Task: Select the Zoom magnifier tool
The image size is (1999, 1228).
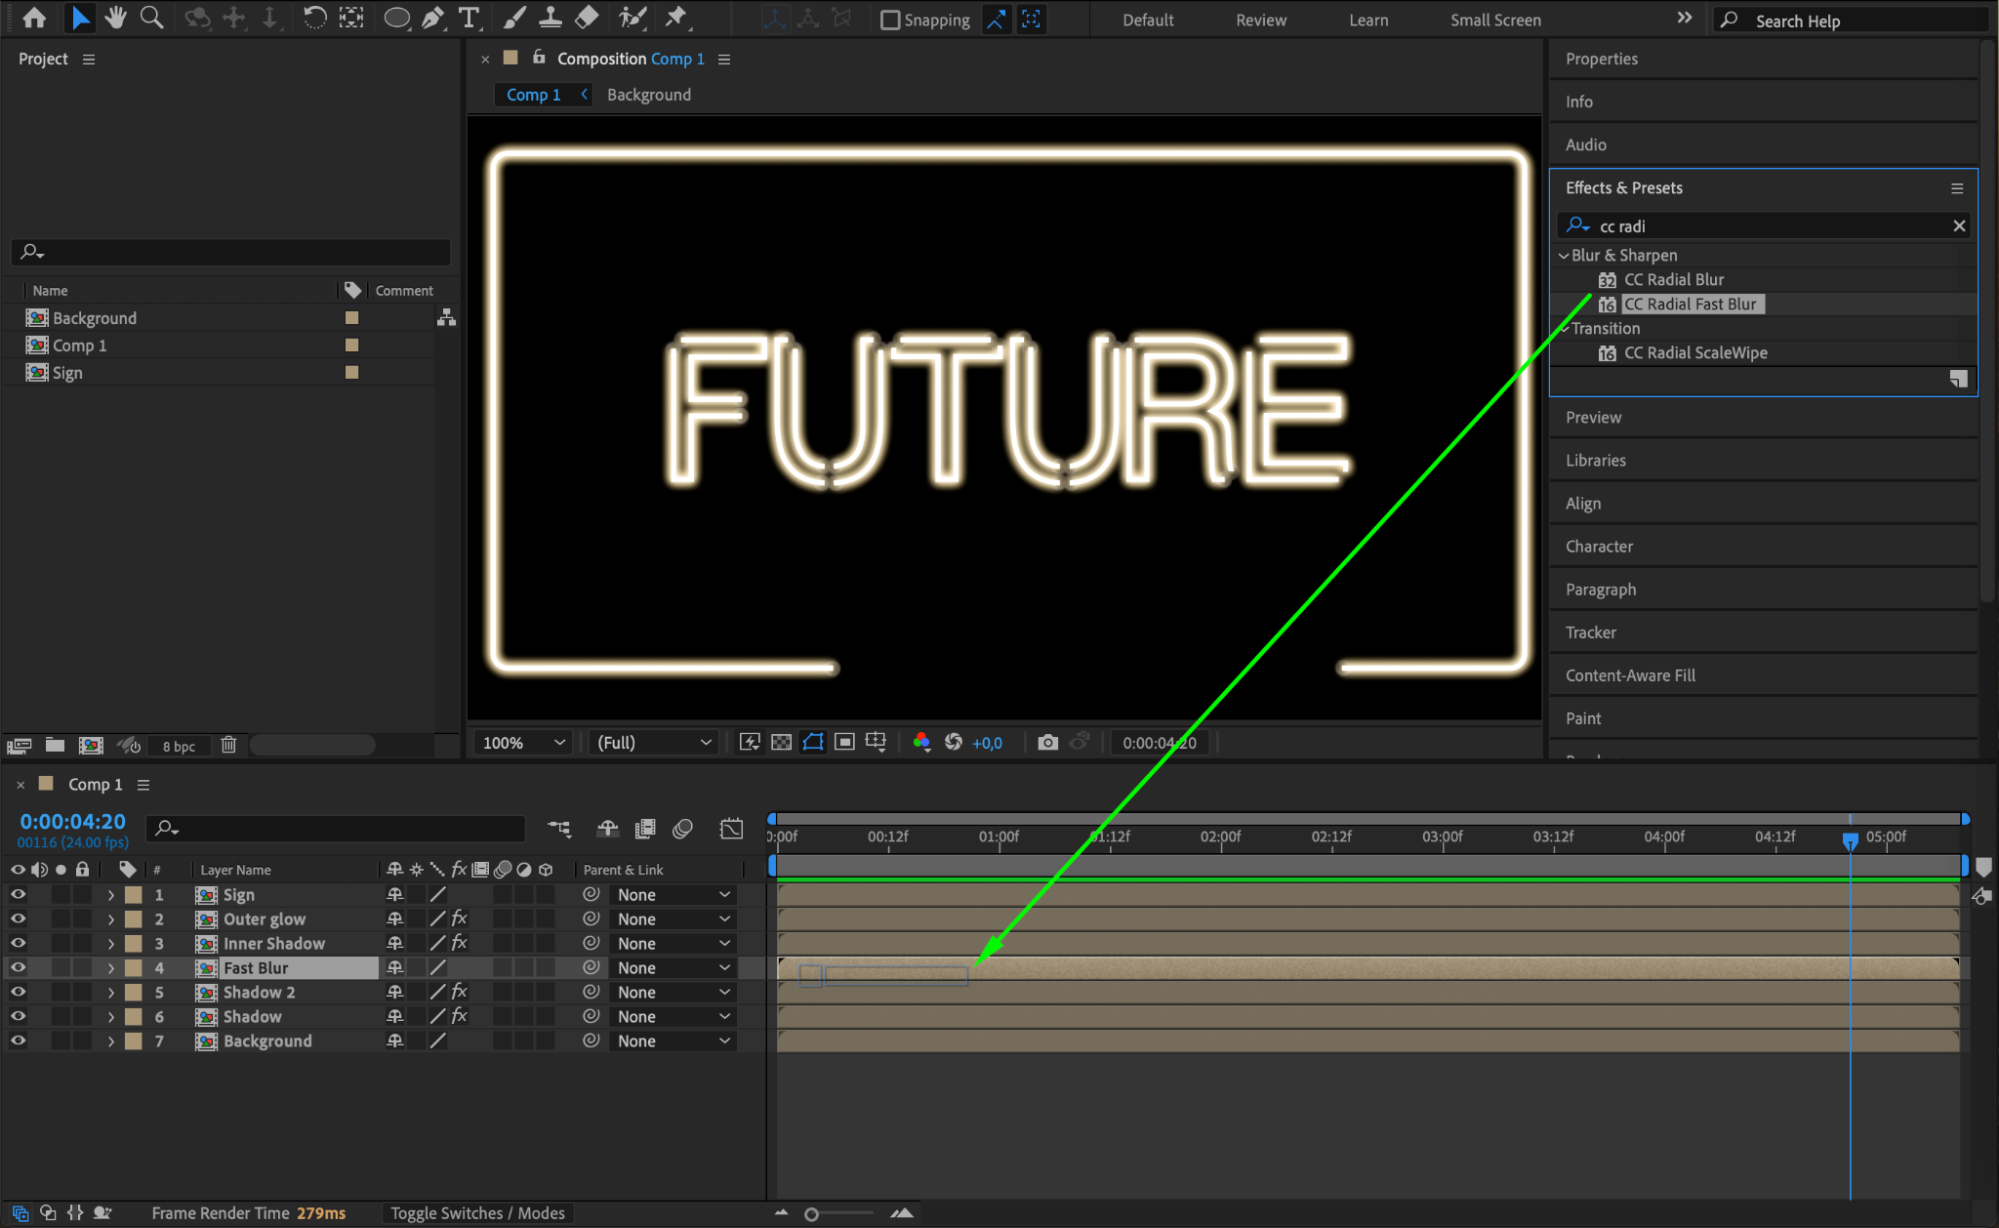Action: [x=152, y=17]
